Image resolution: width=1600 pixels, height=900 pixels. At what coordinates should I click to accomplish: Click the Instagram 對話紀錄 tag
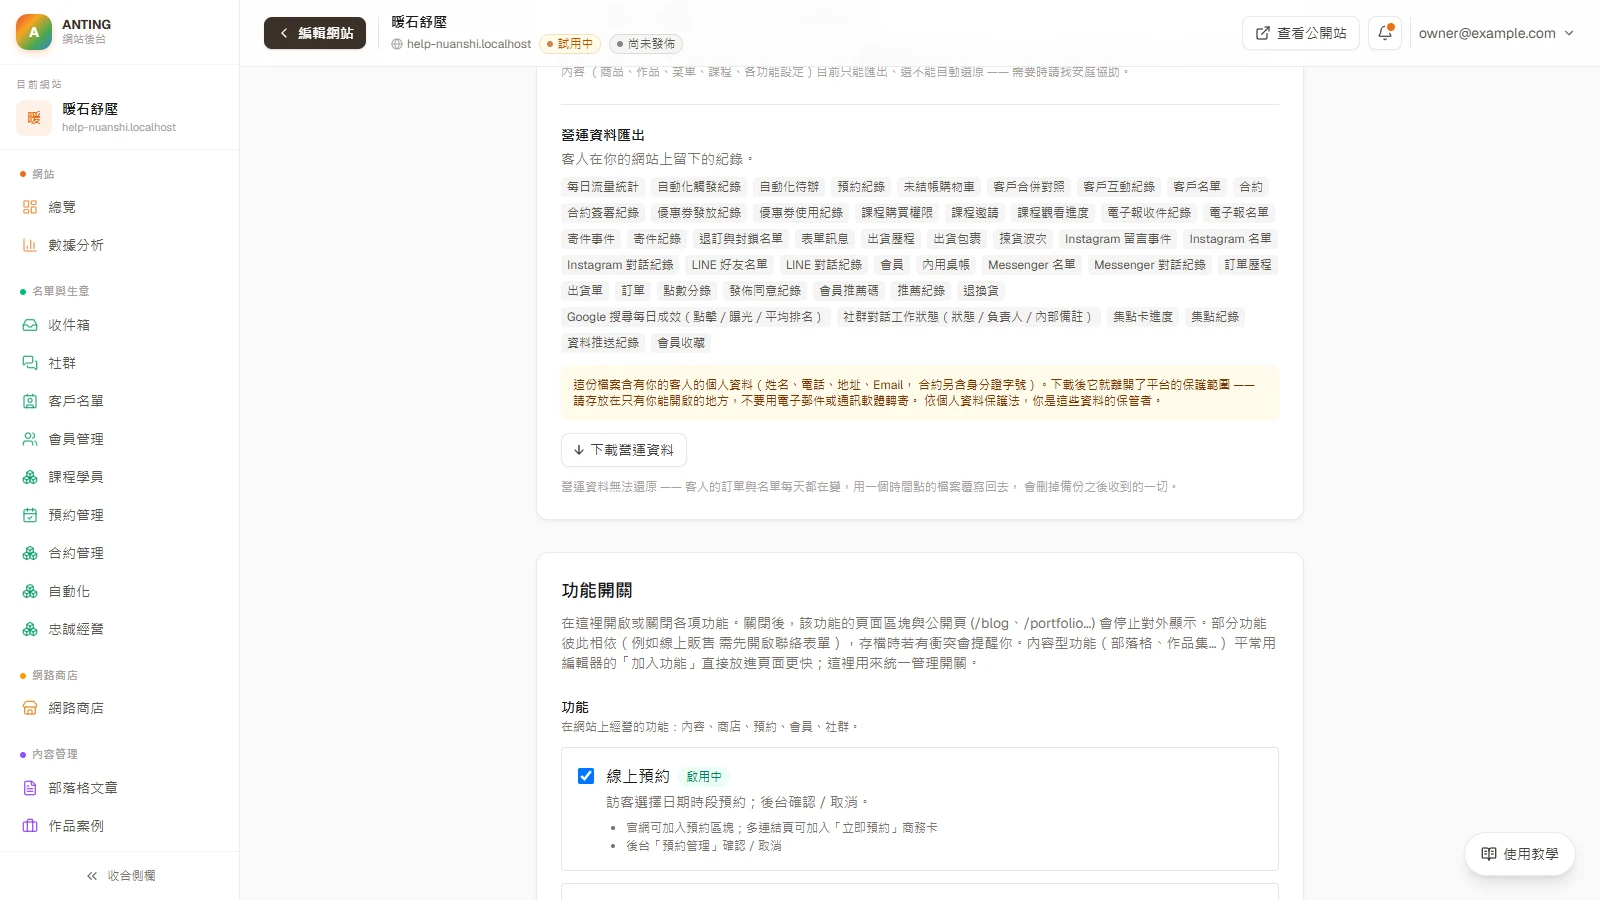click(620, 265)
